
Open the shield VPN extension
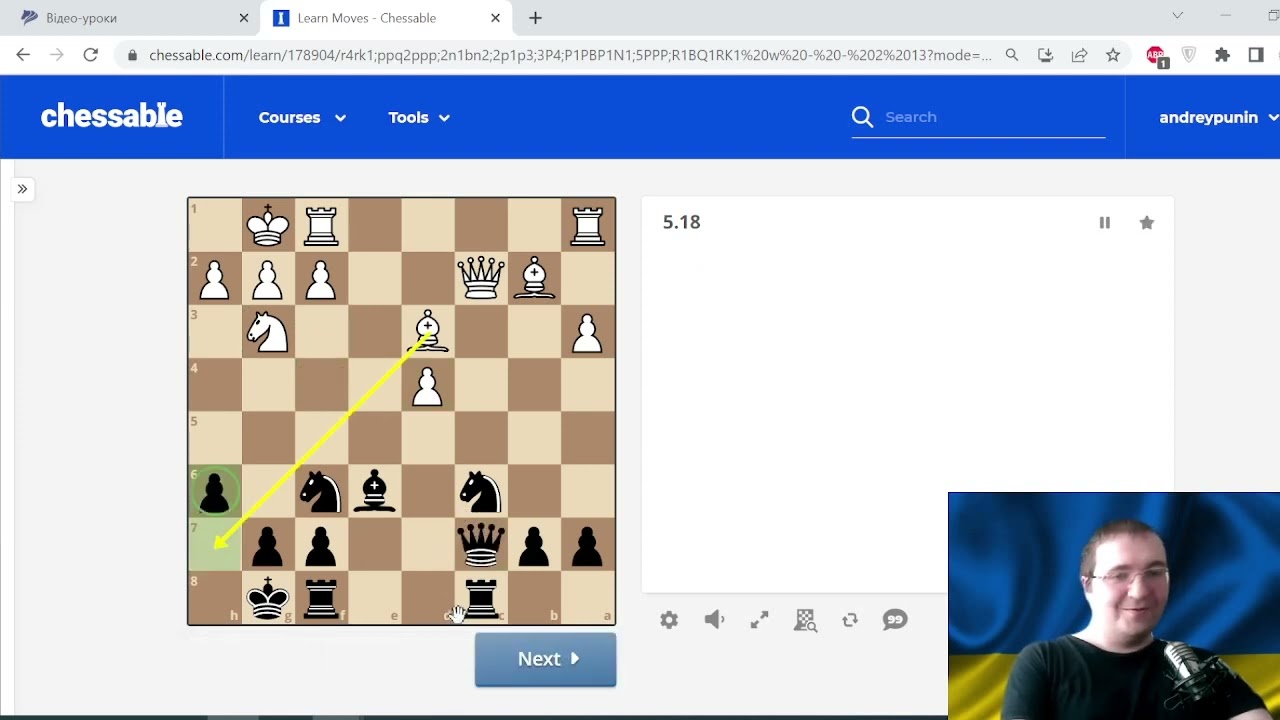coord(1189,55)
